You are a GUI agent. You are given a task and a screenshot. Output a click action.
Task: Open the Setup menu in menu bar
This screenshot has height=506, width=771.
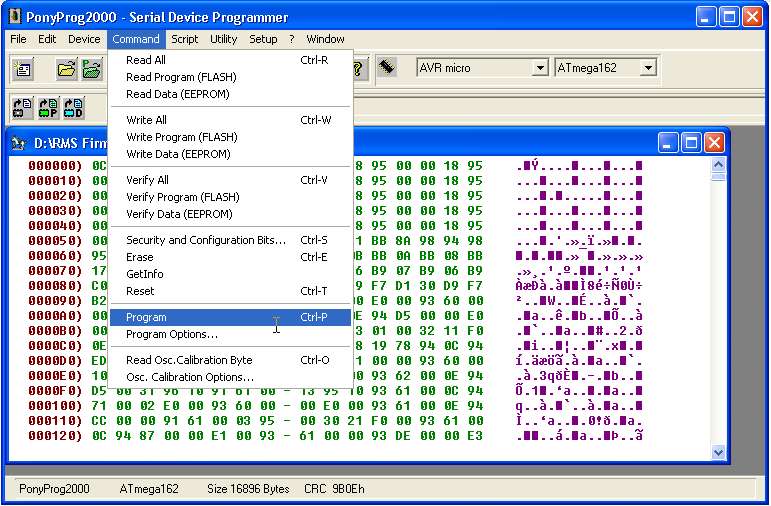[x=263, y=39]
